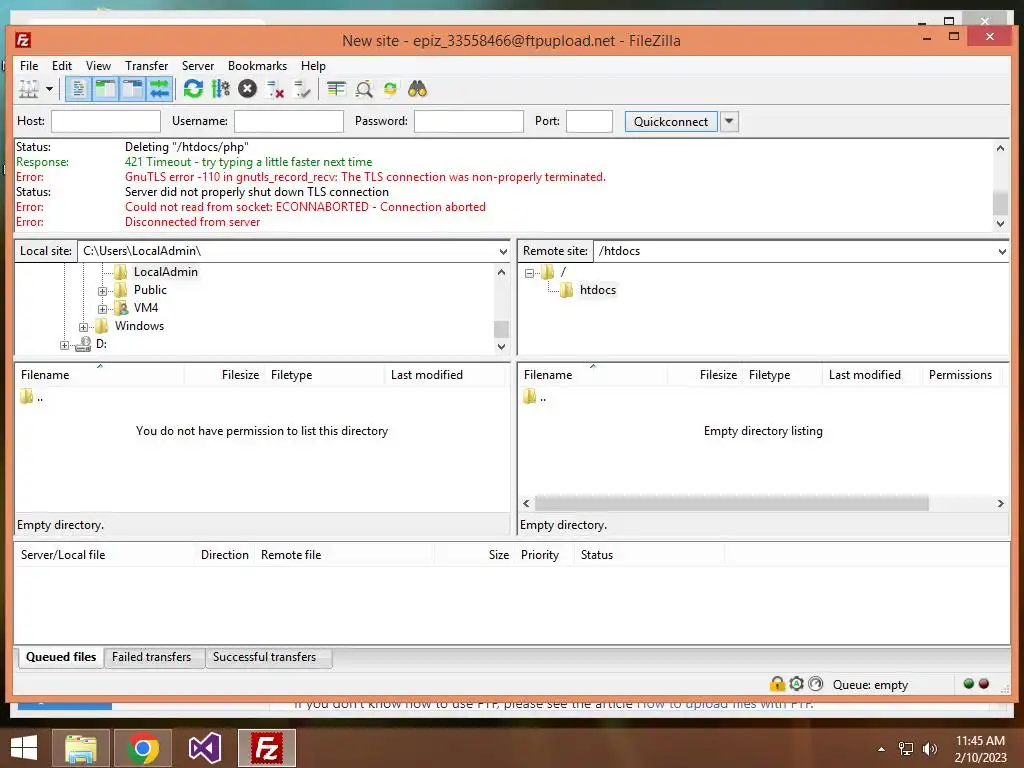Toggle synchronized browsing icon

coord(391,89)
